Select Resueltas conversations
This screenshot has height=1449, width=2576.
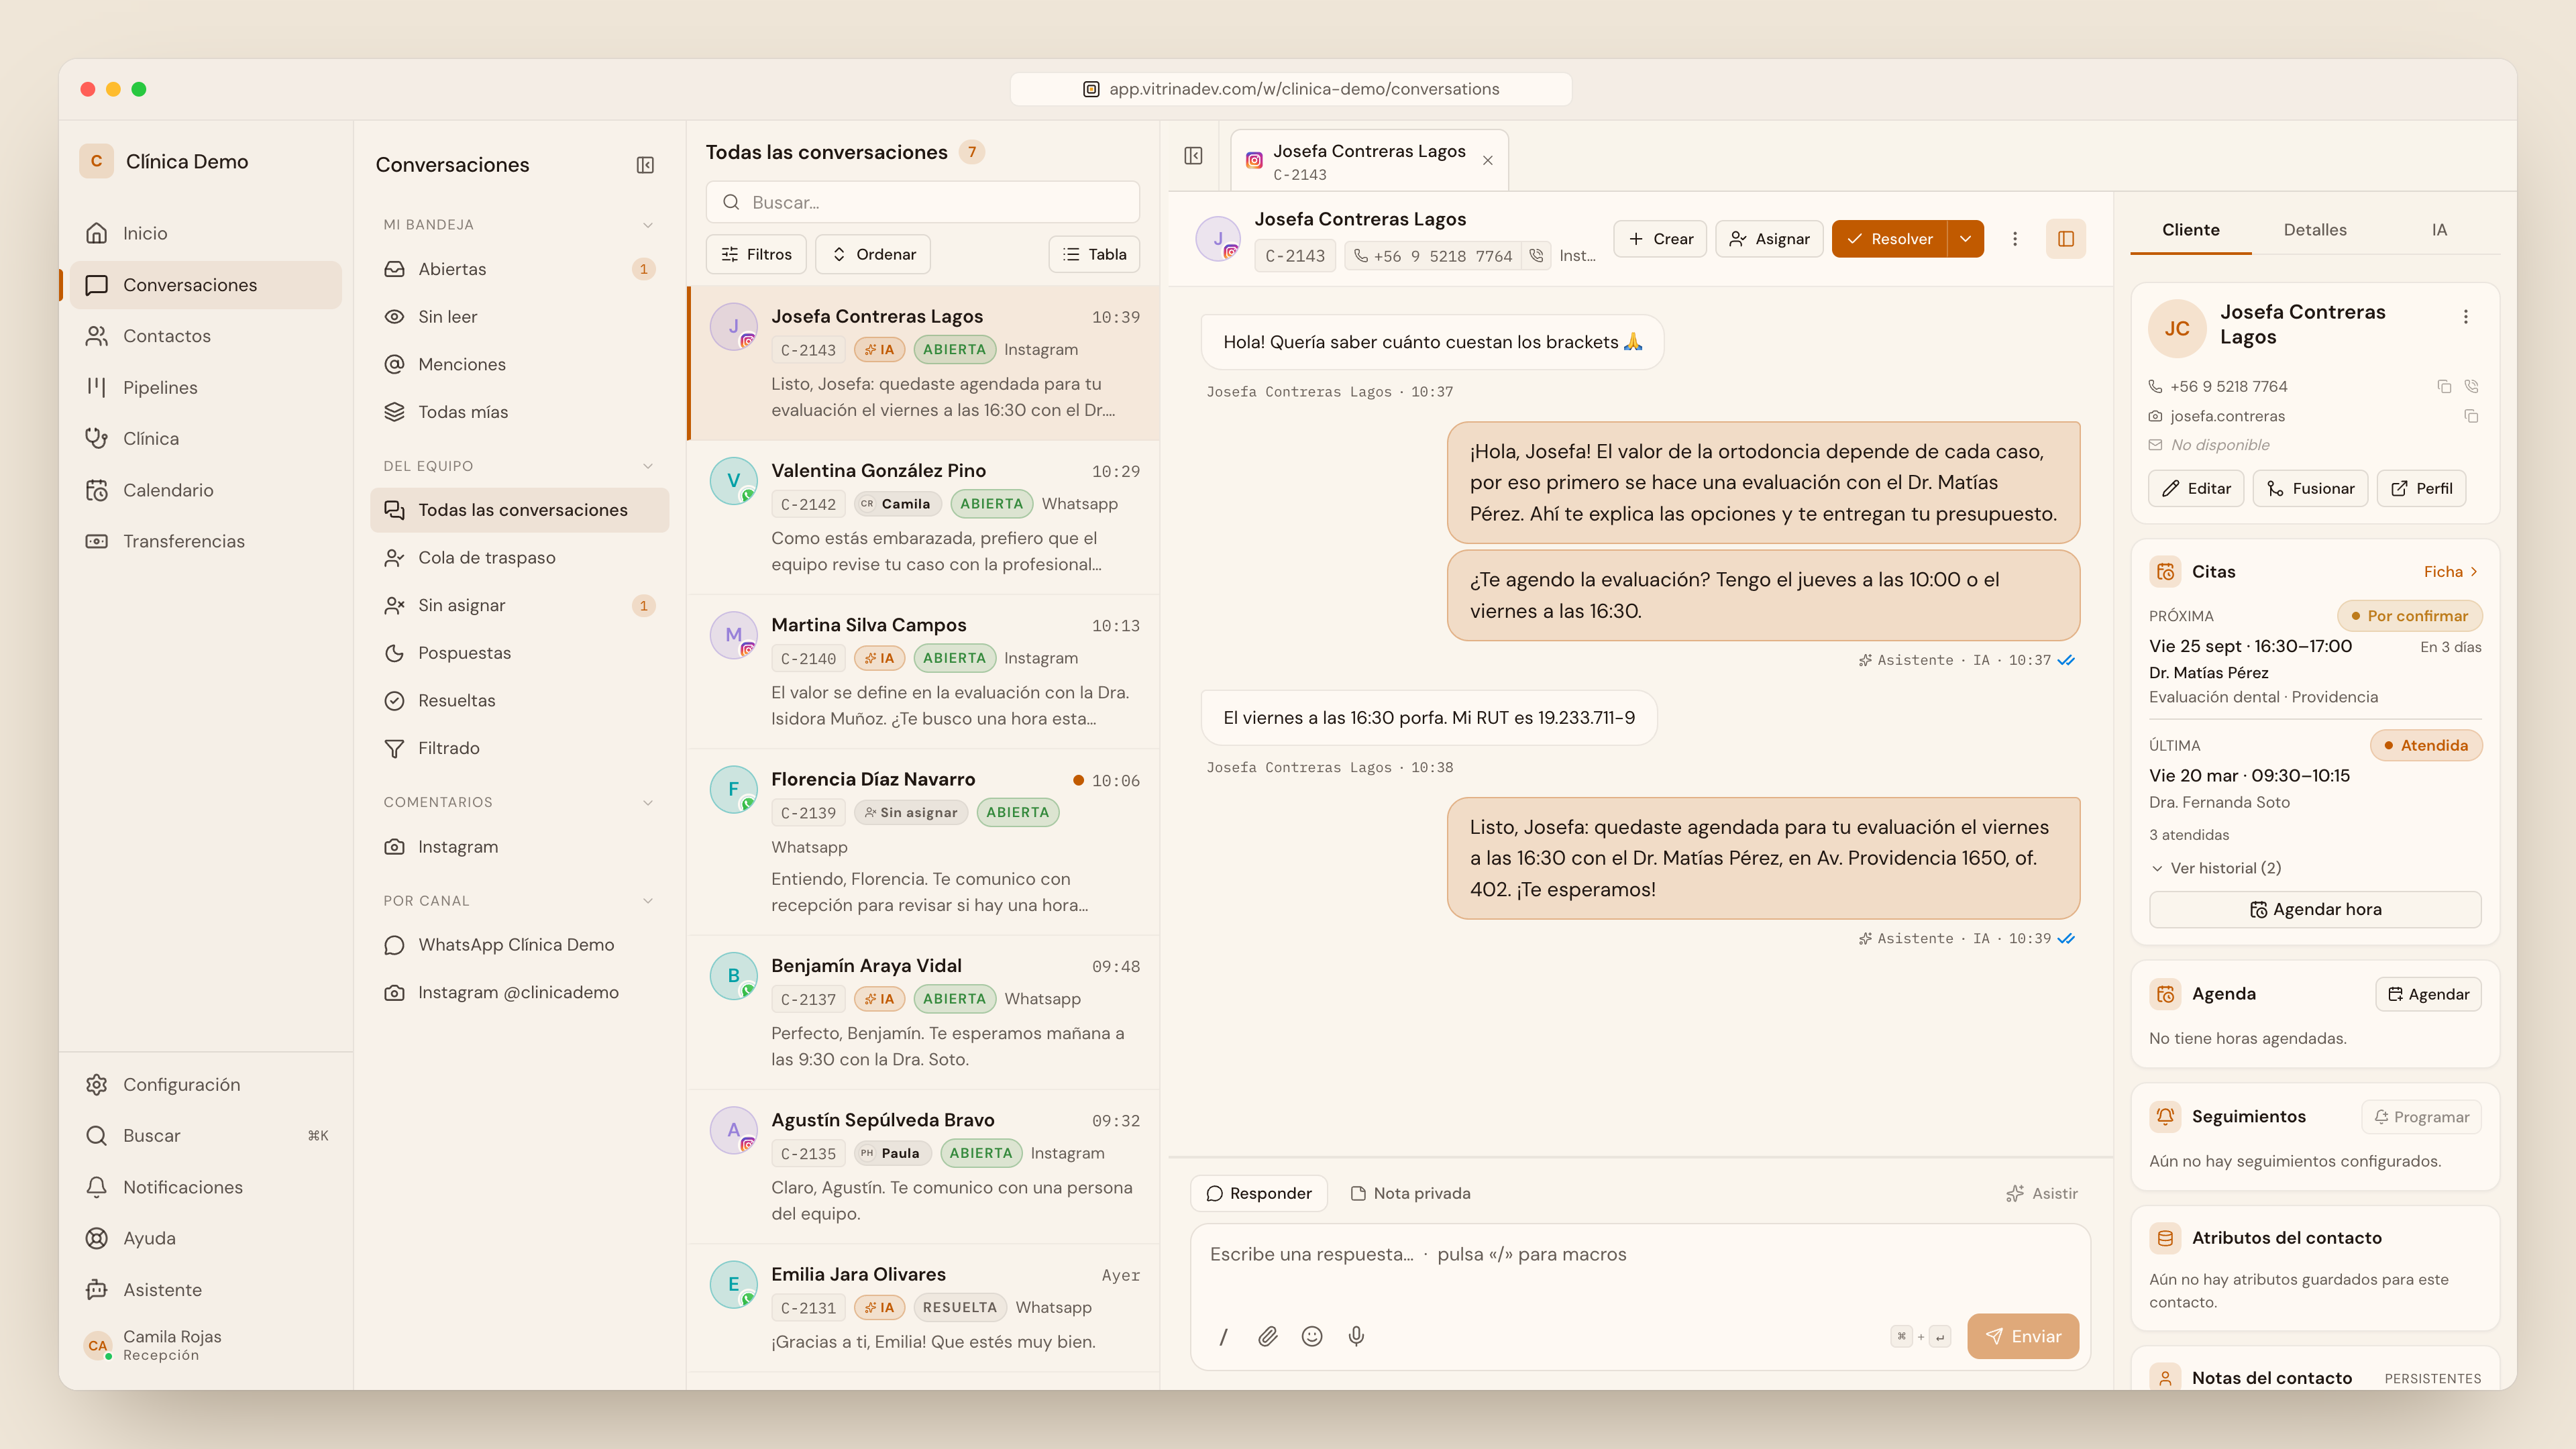pyautogui.click(x=519, y=701)
